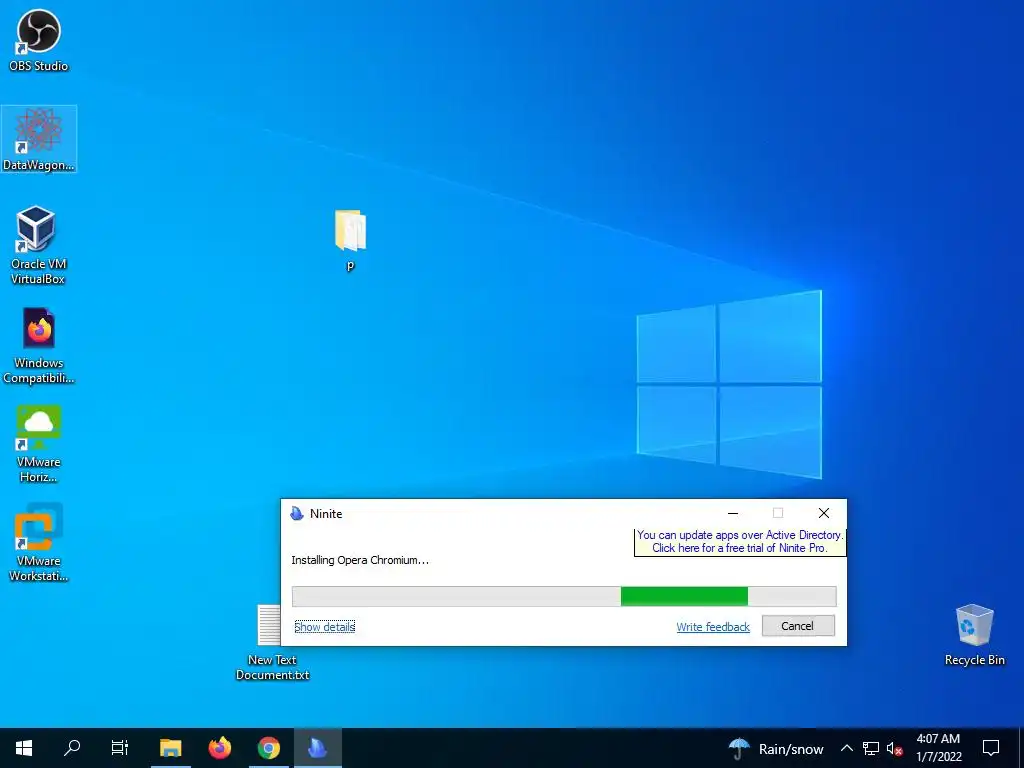Viewport: 1024px width, 768px height.
Task: Cancel the Ninite installation
Action: [798, 626]
